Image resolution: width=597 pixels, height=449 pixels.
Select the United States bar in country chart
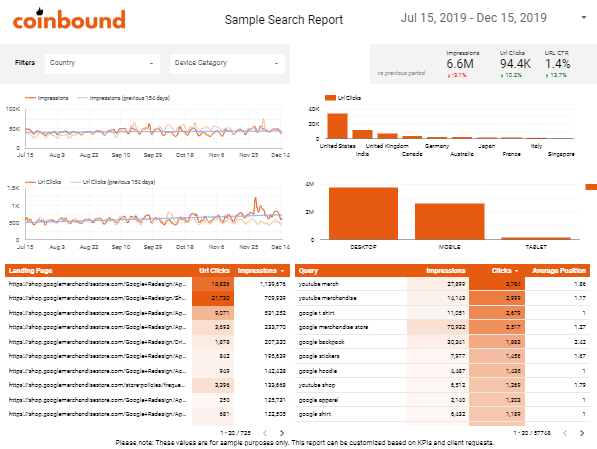[337, 126]
